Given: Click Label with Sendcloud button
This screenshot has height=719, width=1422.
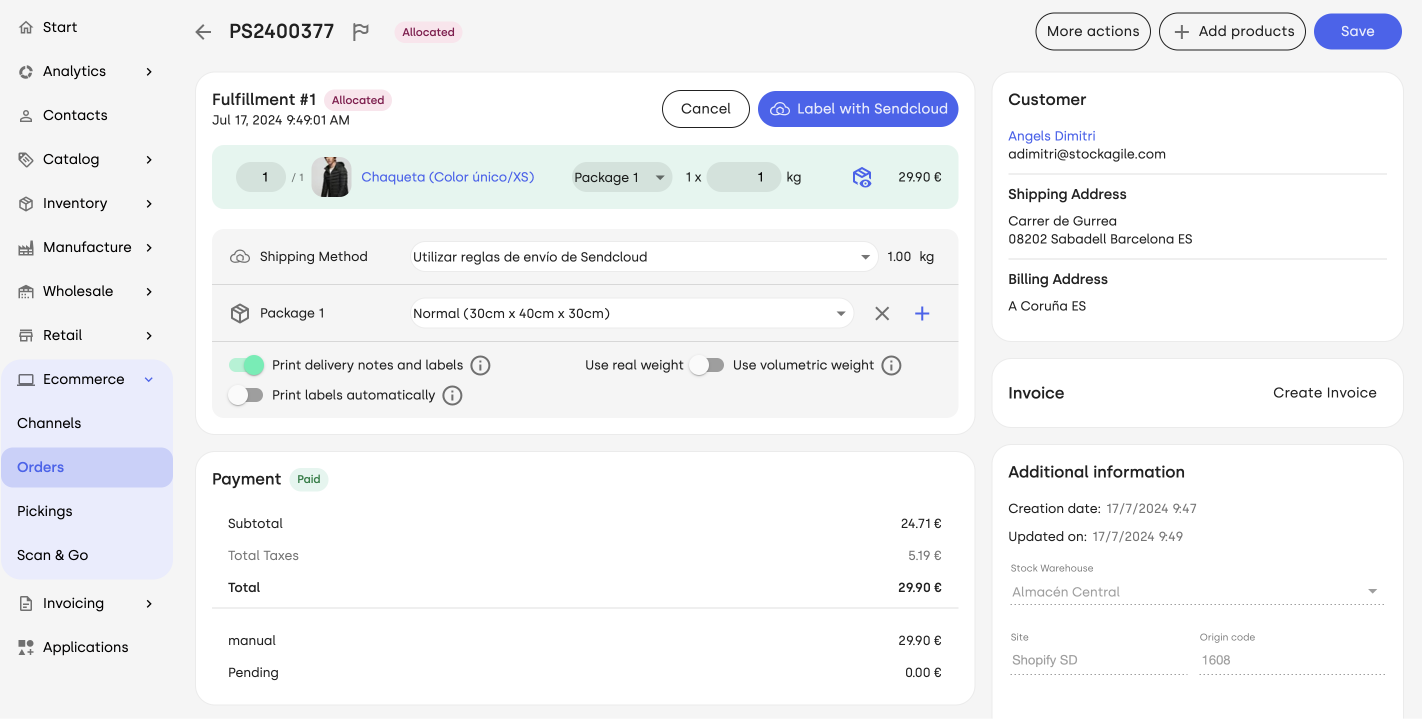Looking at the screenshot, I should (858, 109).
